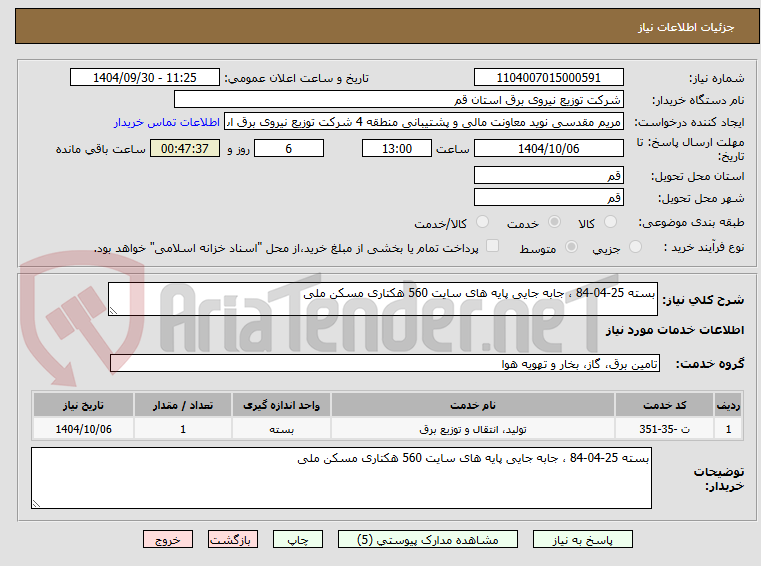Click table date cell 1404/10/06

click(83, 429)
